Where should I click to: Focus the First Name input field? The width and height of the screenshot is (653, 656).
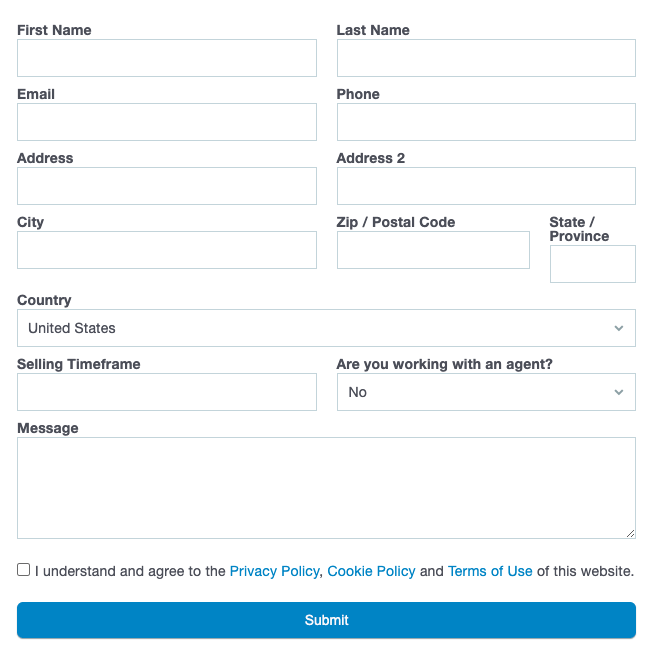click(x=167, y=58)
